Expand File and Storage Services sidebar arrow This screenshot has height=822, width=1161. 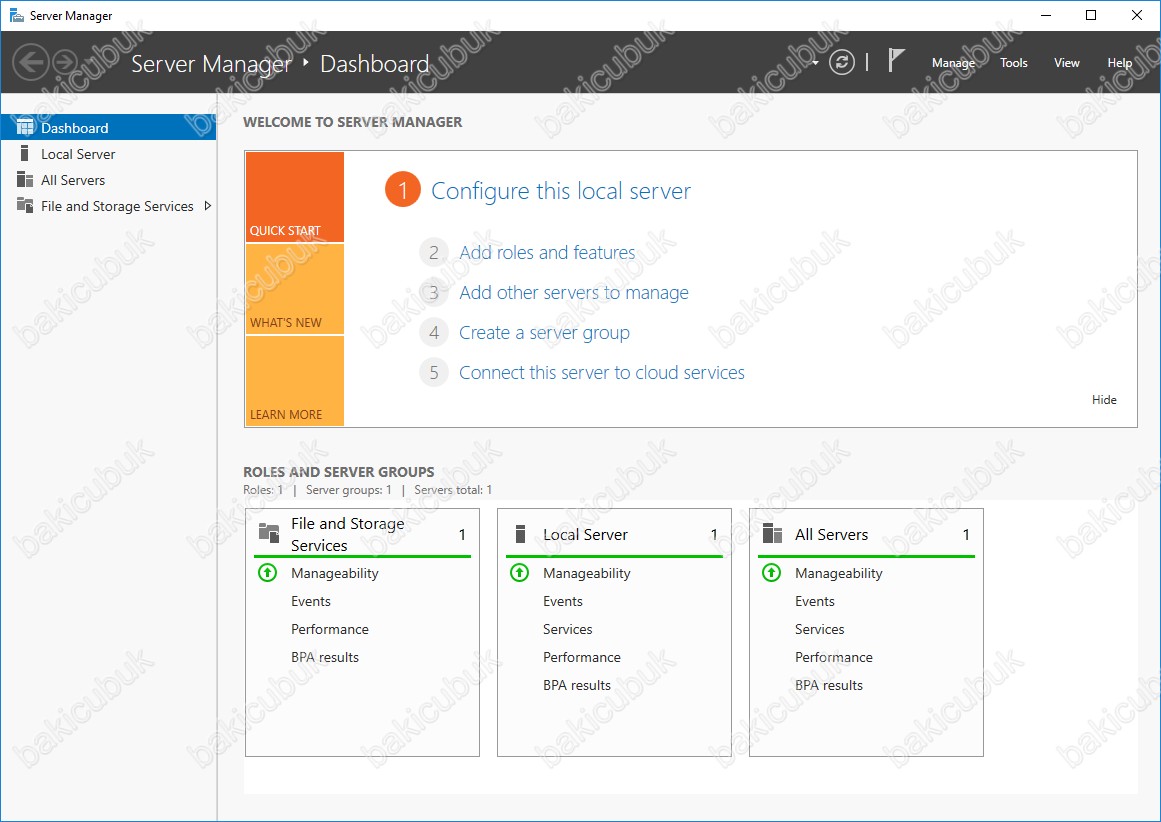[207, 206]
